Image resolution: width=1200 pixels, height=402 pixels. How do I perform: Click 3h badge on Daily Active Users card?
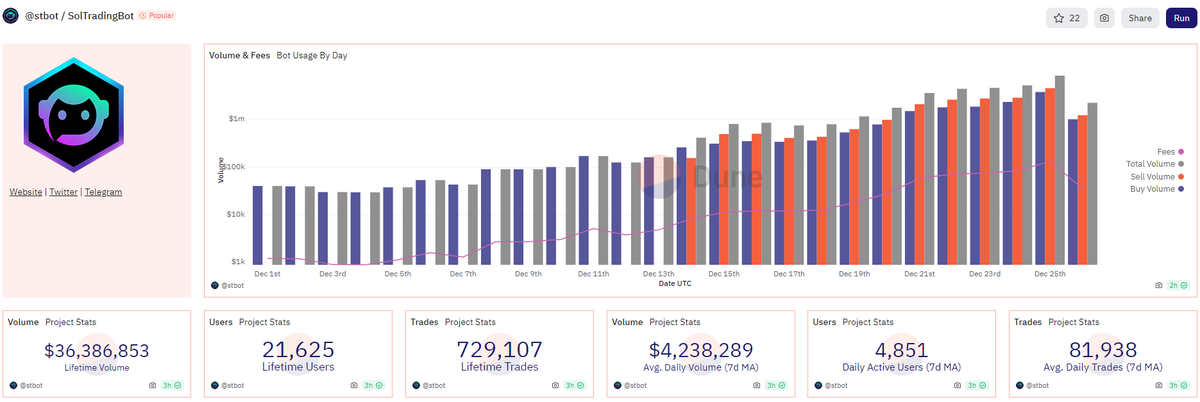click(x=978, y=385)
